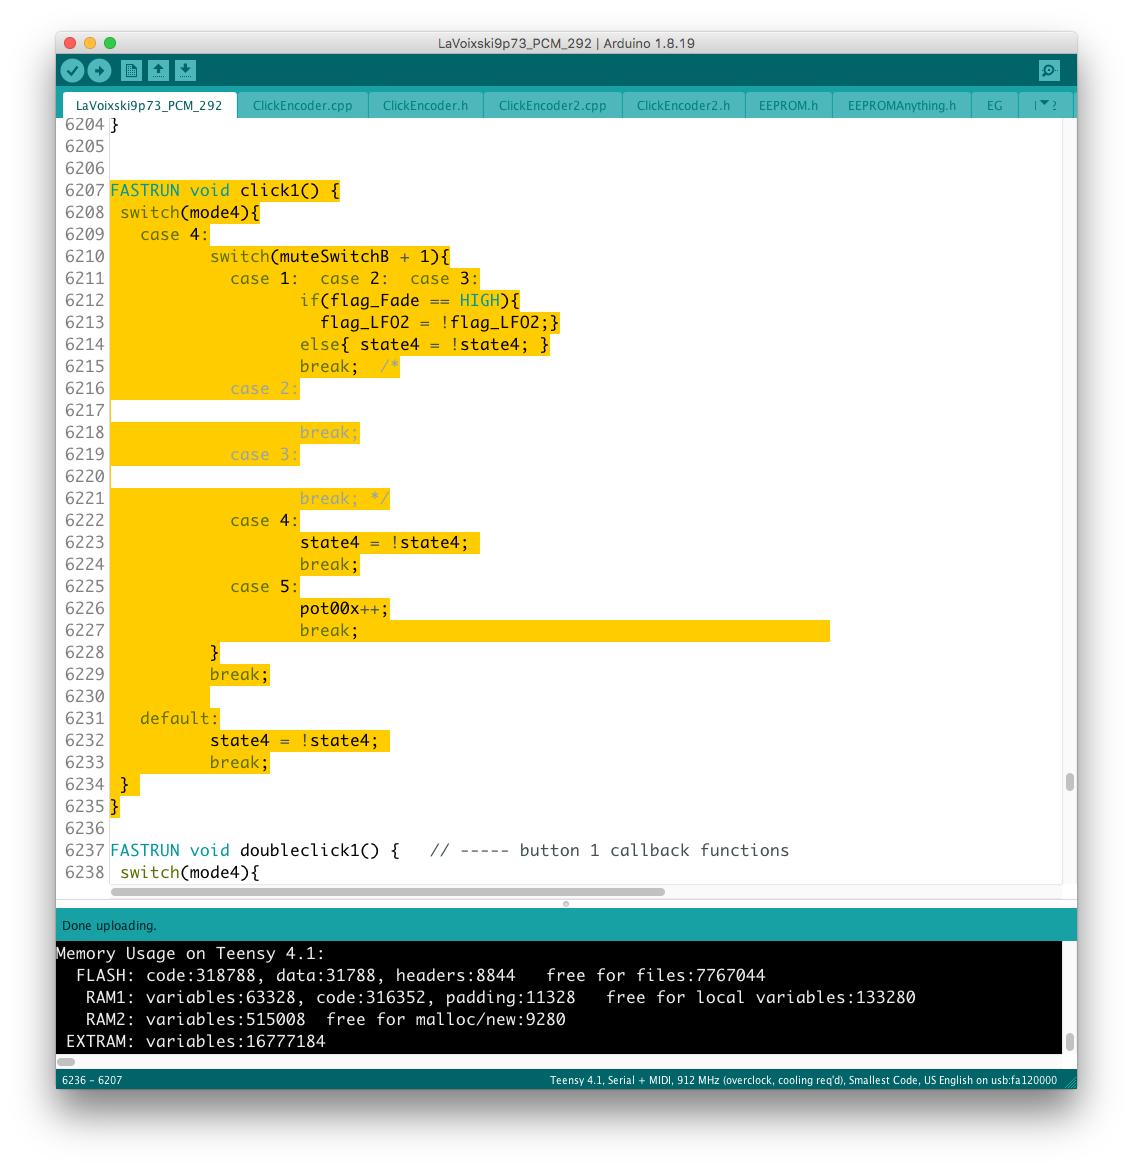Image resolution: width=1133 pixels, height=1169 pixels.
Task: Go to the ClickEncoder2.h tab
Action: [x=683, y=105]
